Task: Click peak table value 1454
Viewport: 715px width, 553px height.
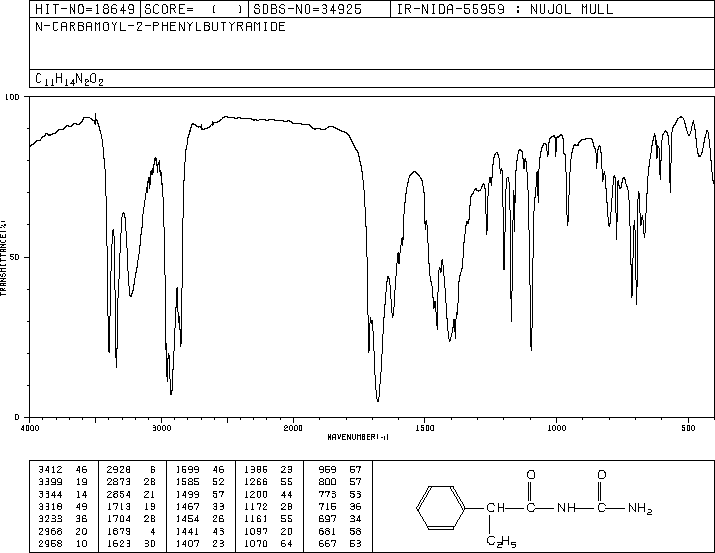Action: [x=187, y=519]
